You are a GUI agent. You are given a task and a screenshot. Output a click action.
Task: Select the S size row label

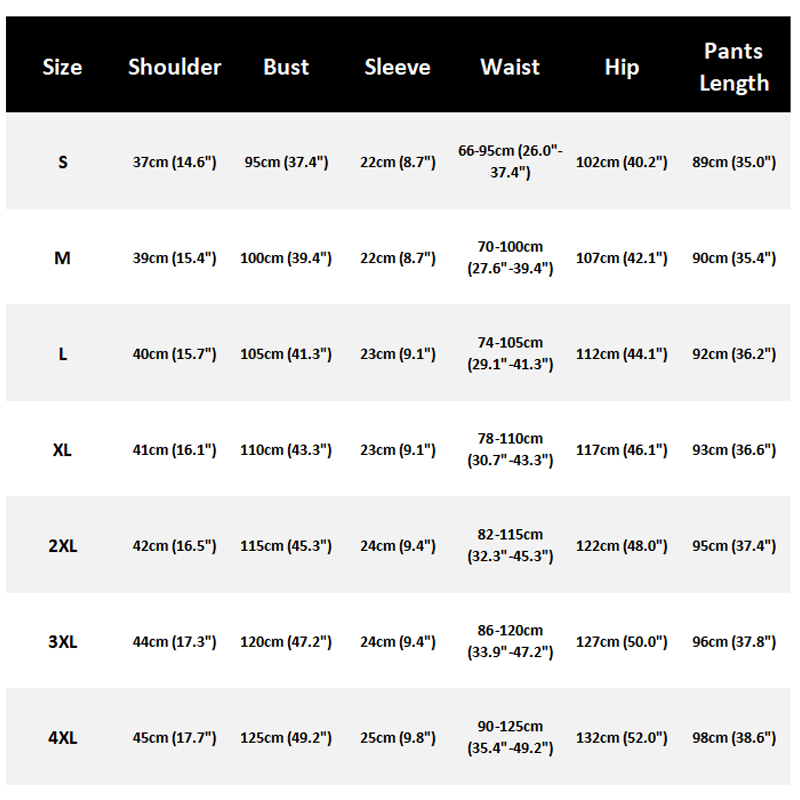pos(62,162)
